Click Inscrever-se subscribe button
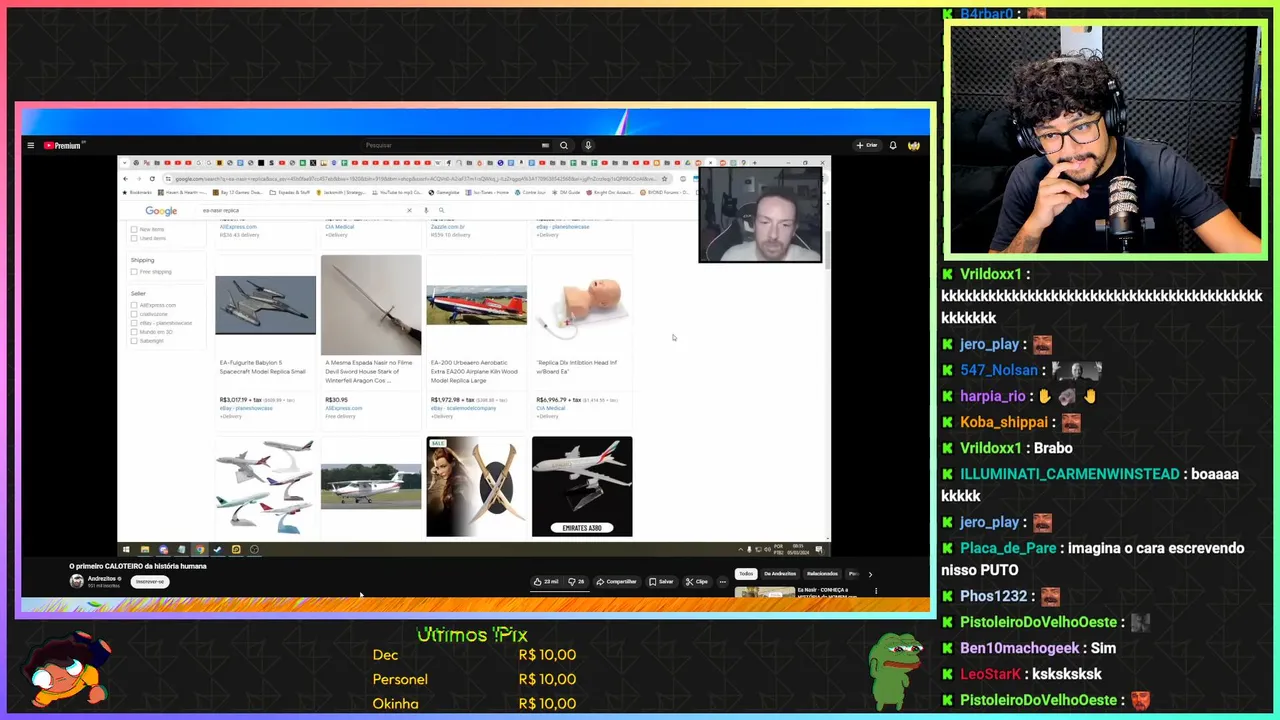Viewport: 1280px width, 720px height. click(149, 581)
